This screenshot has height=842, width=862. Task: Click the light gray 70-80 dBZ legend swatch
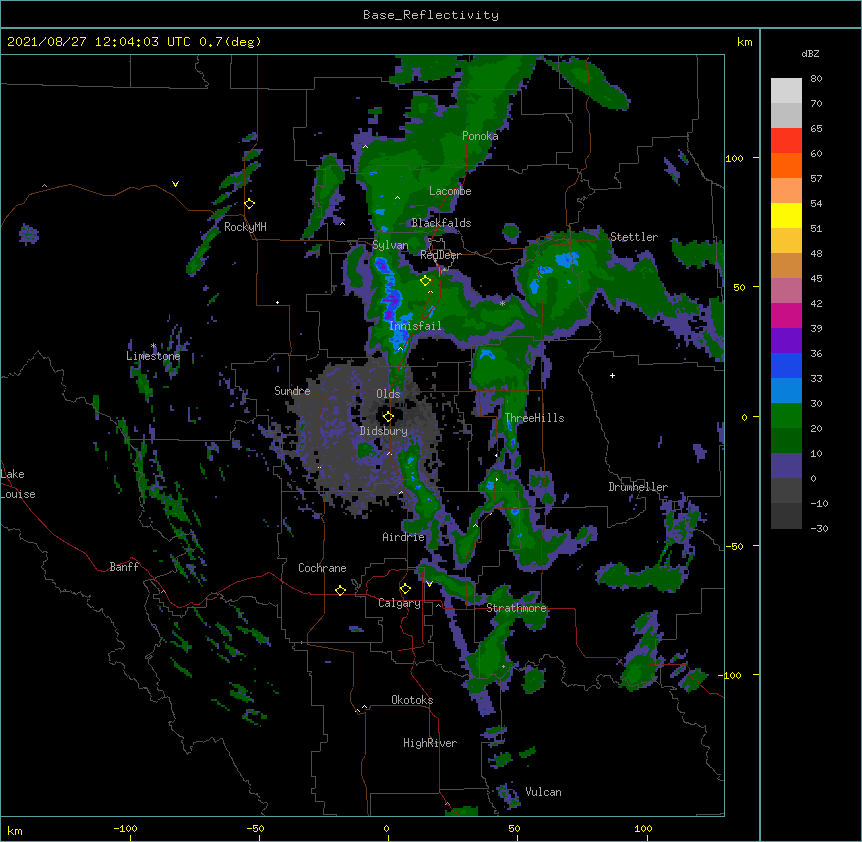786,91
